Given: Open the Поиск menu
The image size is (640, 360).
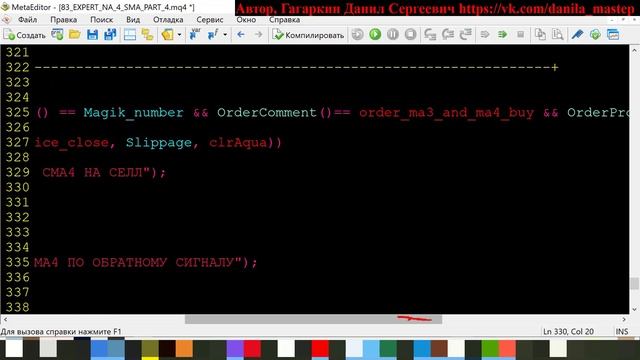Looking at the screenshot, I should tap(102, 20).
